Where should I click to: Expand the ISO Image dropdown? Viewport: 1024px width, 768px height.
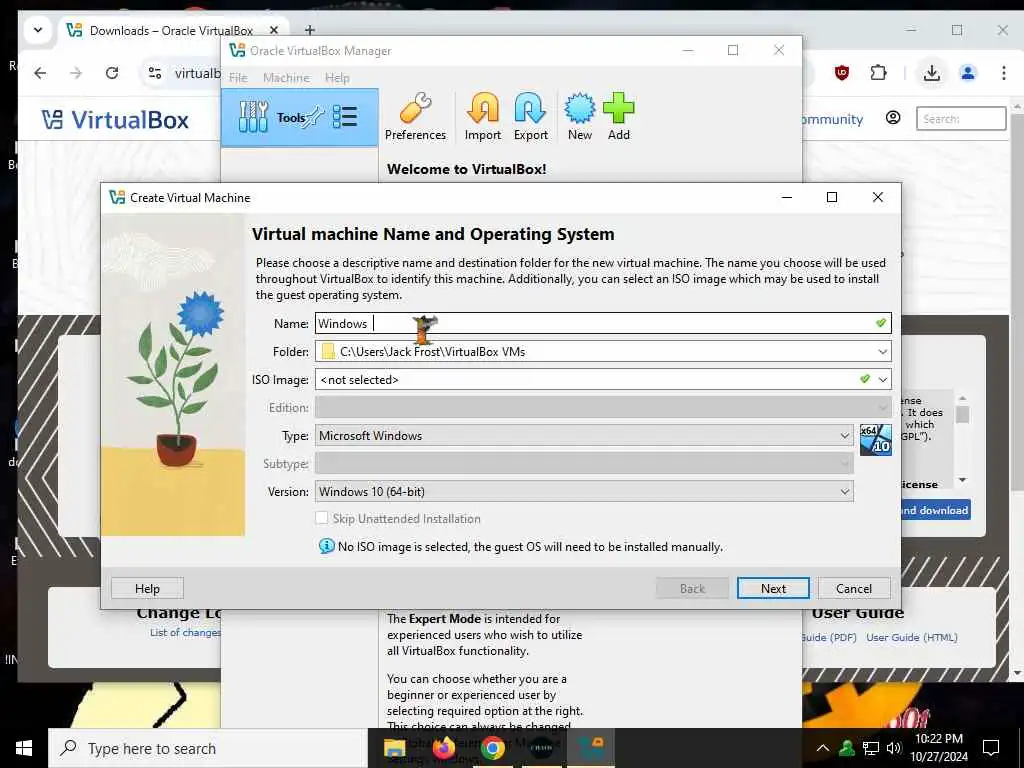882,379
